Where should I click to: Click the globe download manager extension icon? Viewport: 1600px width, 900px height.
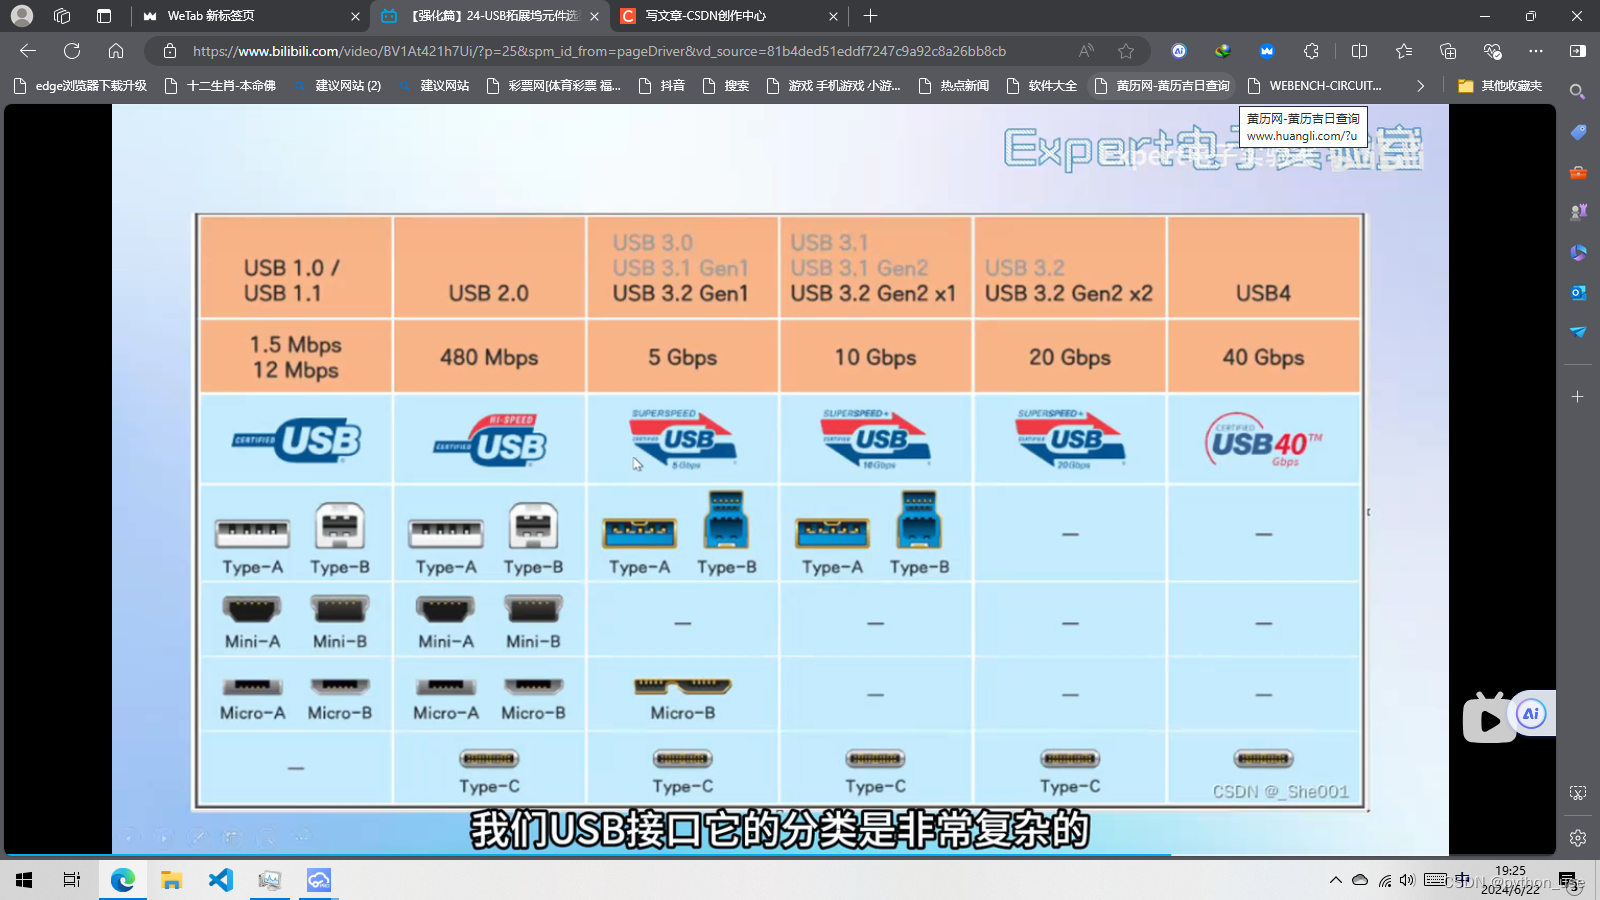[1223, 51]
